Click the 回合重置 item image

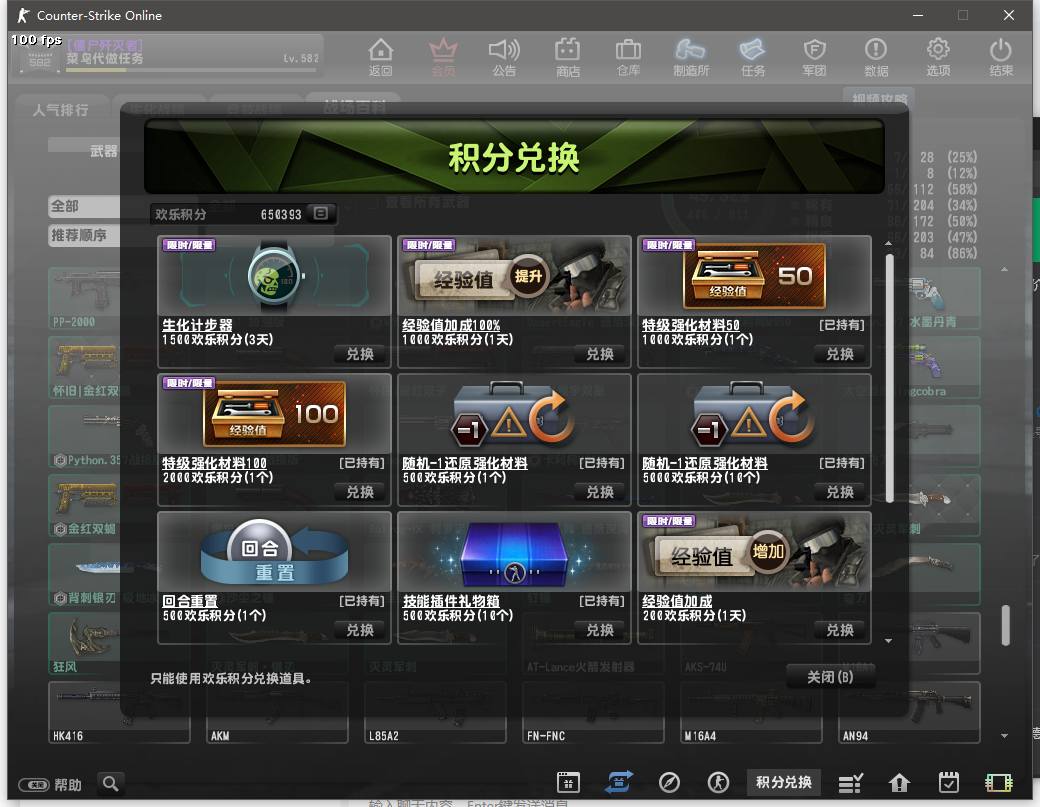tap(275, 552)
